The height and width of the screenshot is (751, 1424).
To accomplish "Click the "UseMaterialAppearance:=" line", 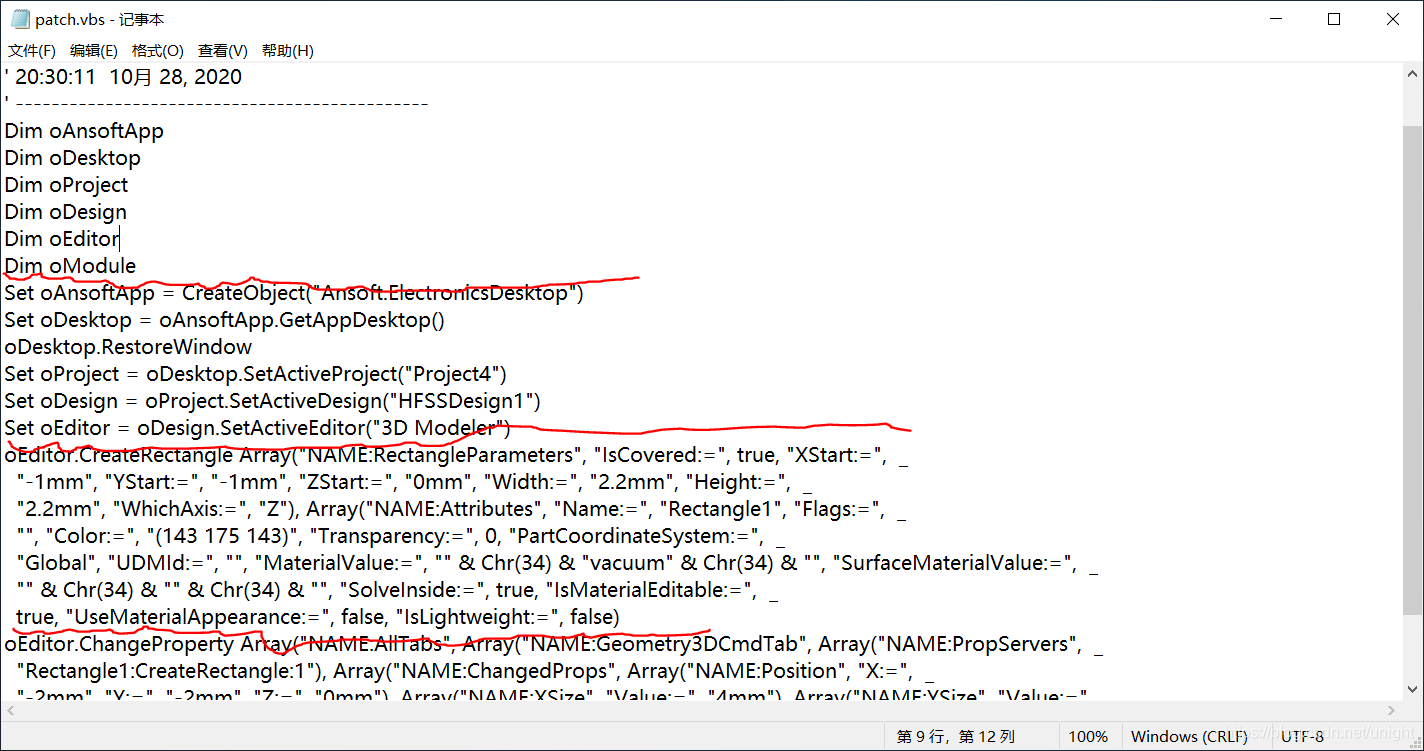I will click(x=318, y=617).
